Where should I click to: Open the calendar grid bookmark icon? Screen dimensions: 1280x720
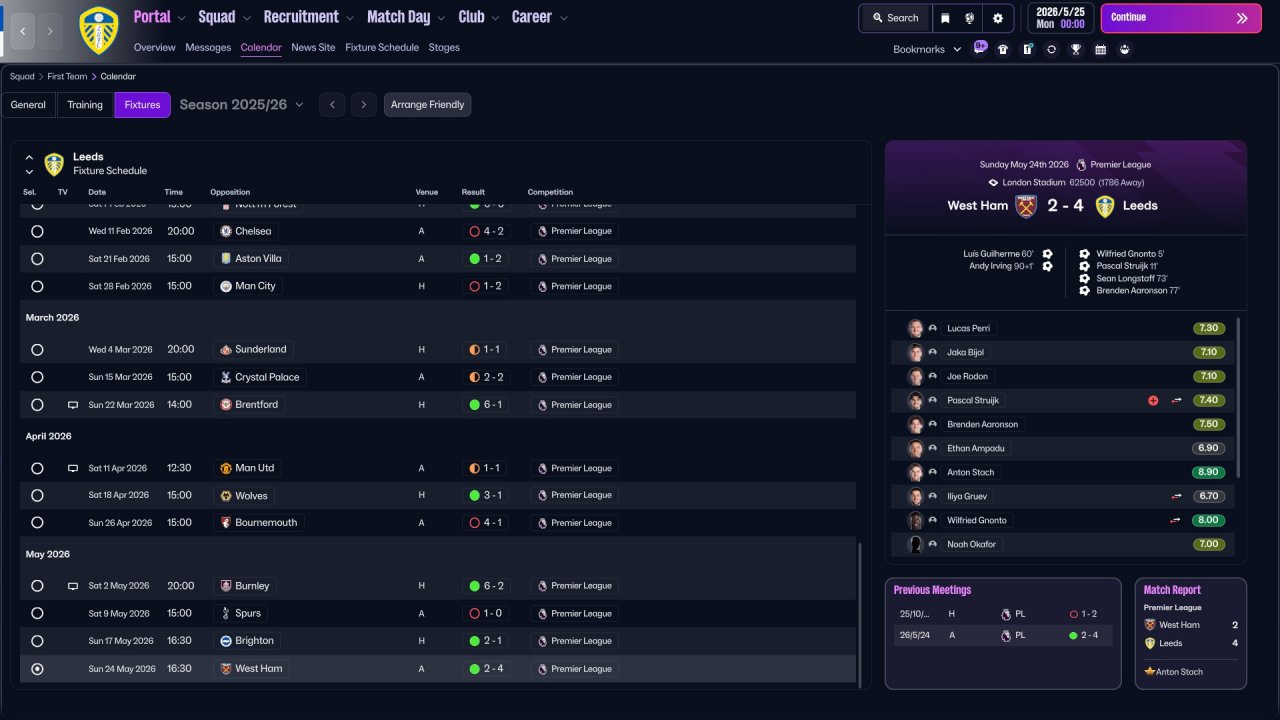(x=1100, y=49)
